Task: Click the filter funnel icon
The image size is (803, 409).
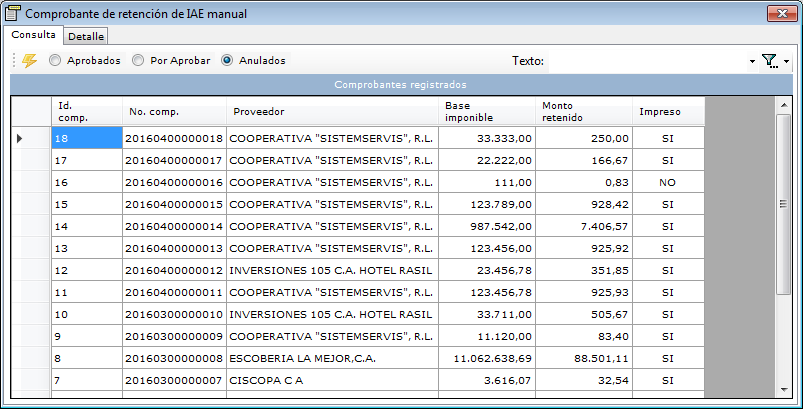Action: pos(769,61)
